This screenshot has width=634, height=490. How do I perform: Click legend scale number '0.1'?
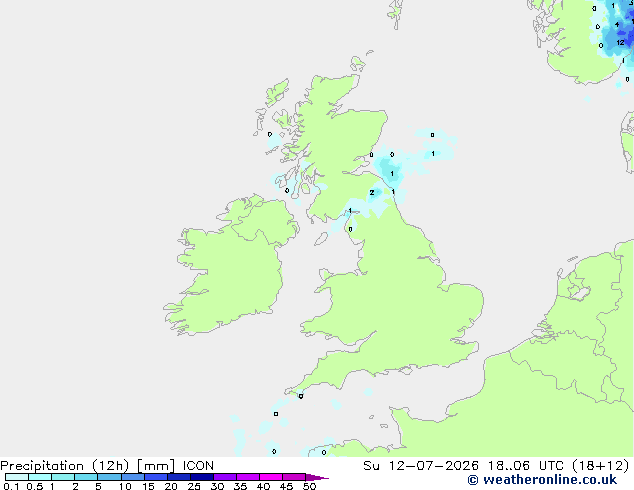coord(11,486)
